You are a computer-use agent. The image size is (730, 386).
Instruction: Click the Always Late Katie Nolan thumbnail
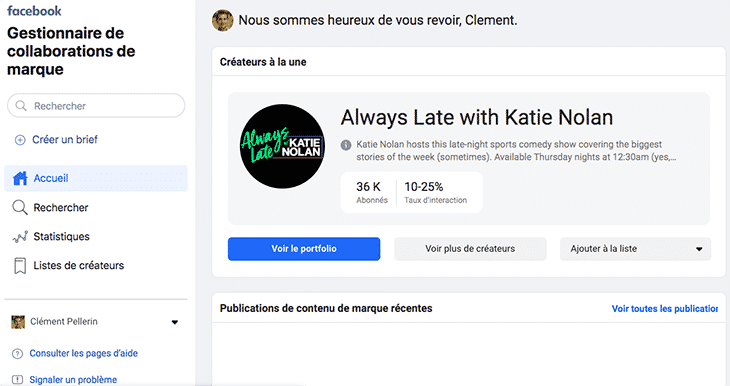pos(282,146)
